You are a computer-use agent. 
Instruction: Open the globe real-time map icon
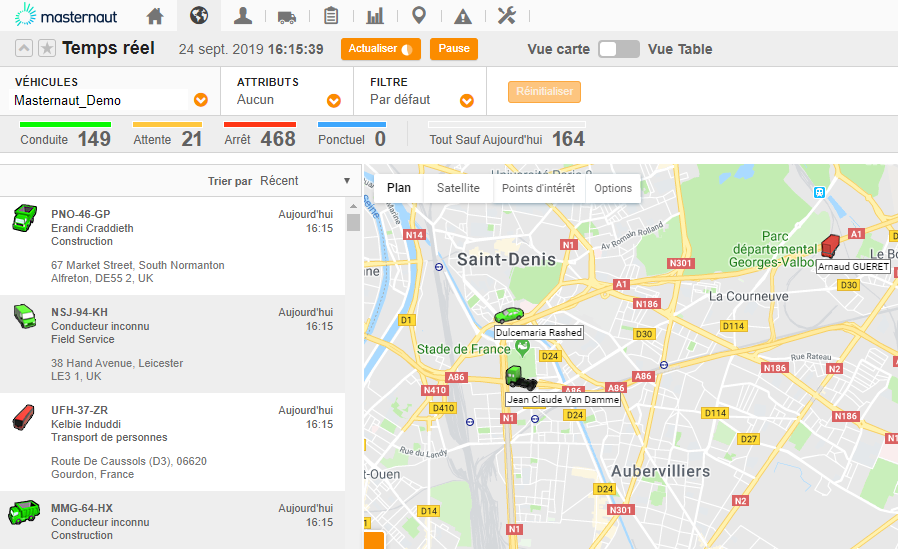pyautogui.click(x=199, y=15)
